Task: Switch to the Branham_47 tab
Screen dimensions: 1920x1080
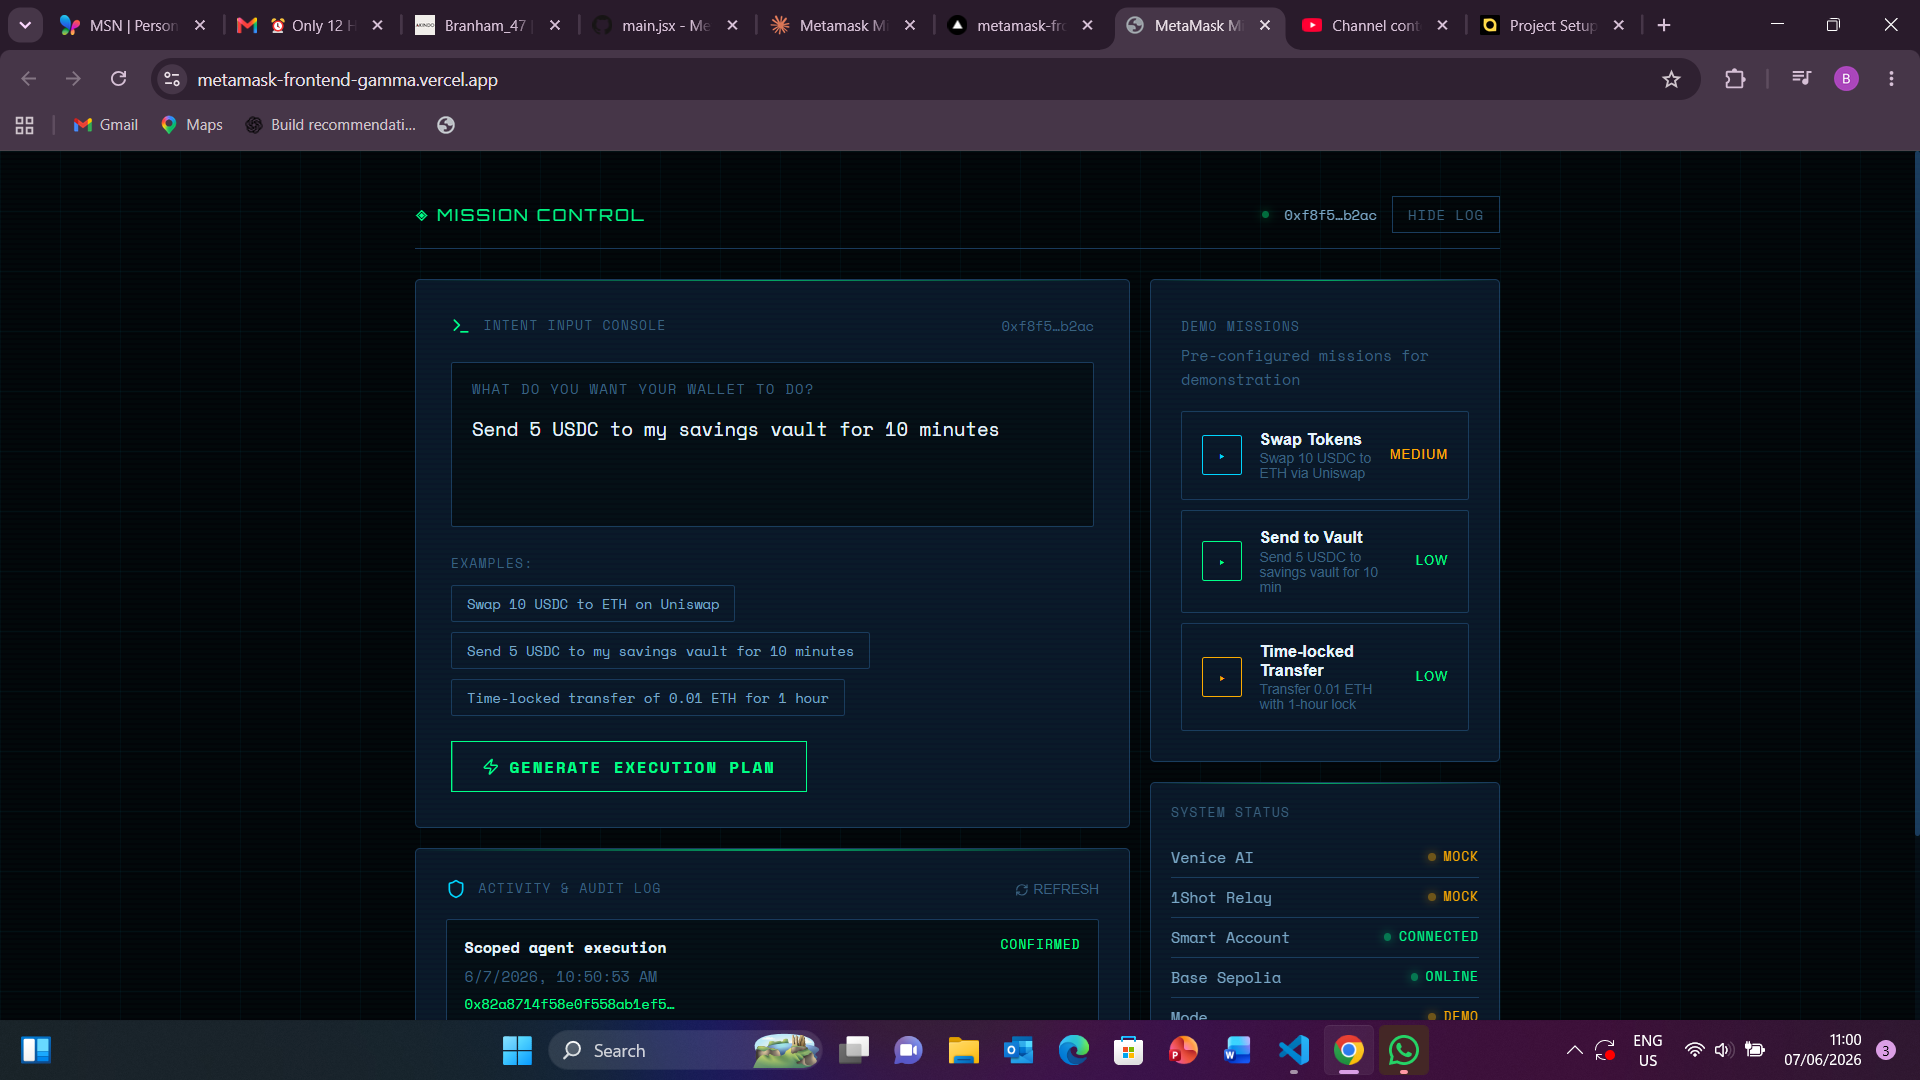Action: 488,26
